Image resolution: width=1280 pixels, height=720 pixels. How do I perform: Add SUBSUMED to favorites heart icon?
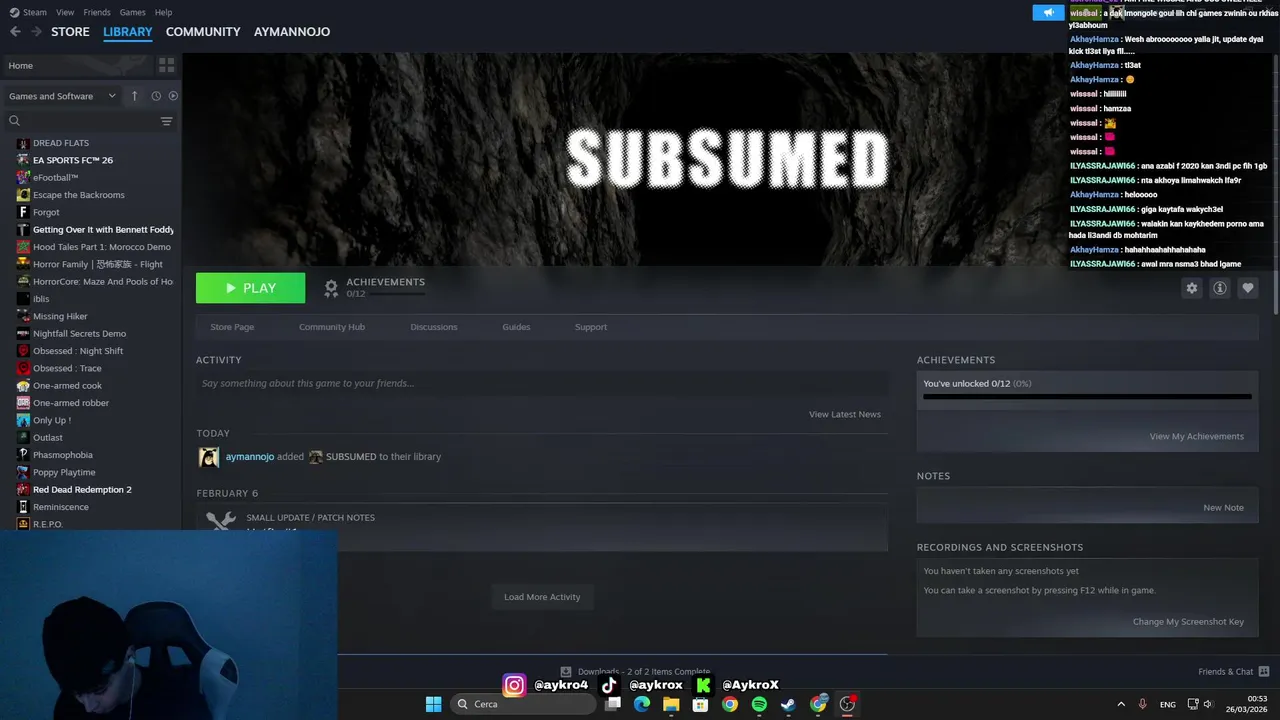(x=1247, y=288)
